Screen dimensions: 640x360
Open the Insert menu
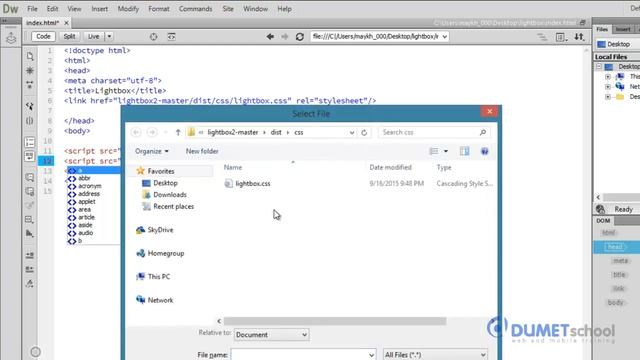[x=99, y=9]
